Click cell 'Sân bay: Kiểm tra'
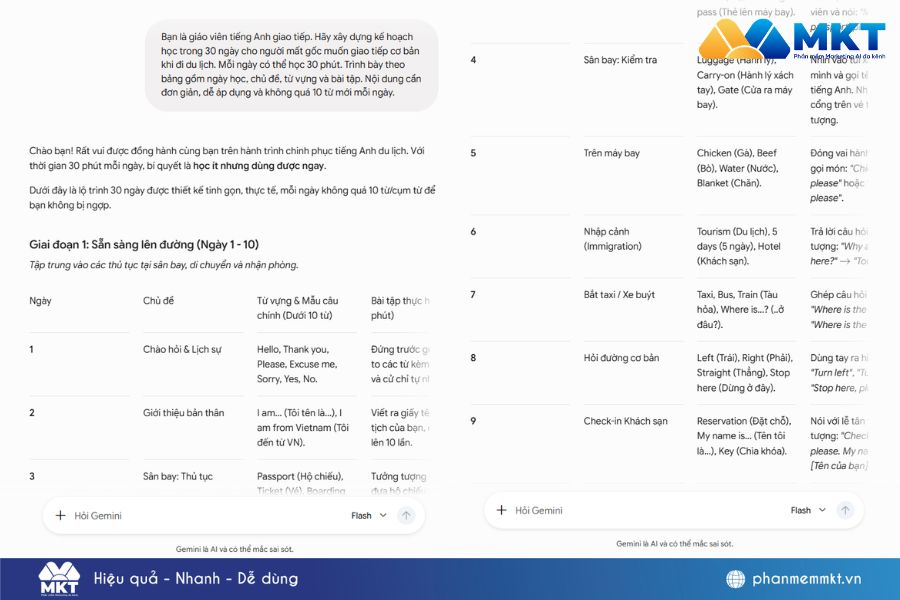 point(620,60)
